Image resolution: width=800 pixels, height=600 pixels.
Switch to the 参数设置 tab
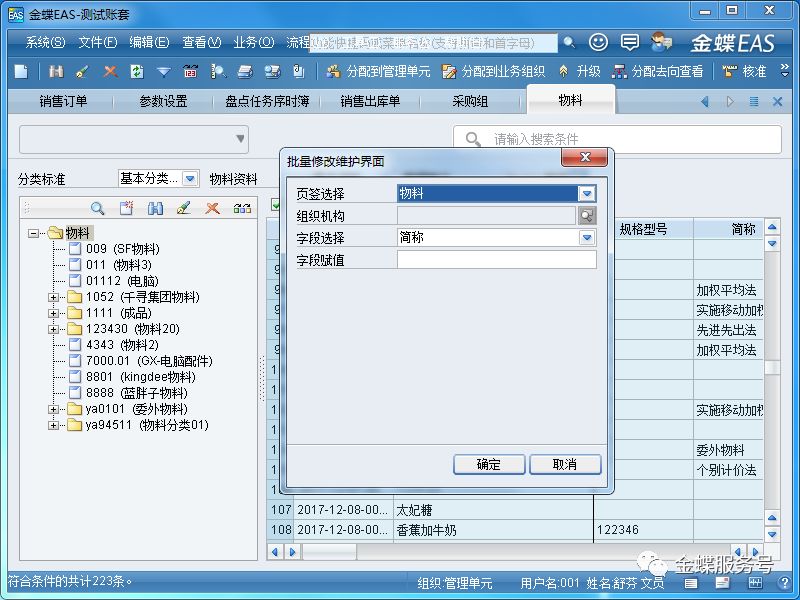163,102
